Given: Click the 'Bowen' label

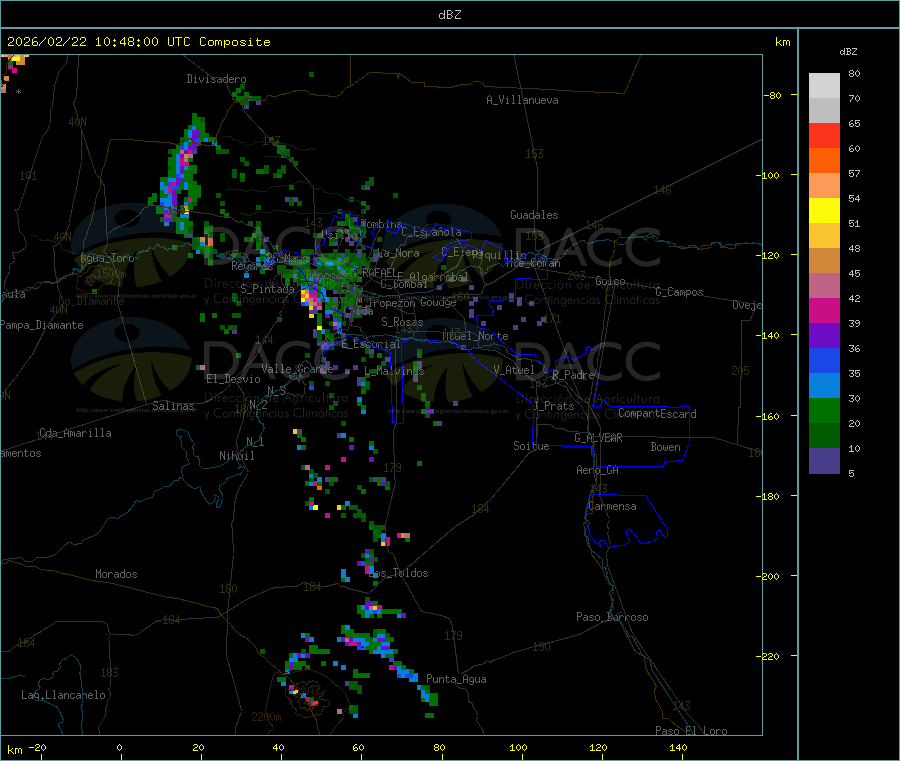Looking at the screenshot, I should (x=665, y=447).
